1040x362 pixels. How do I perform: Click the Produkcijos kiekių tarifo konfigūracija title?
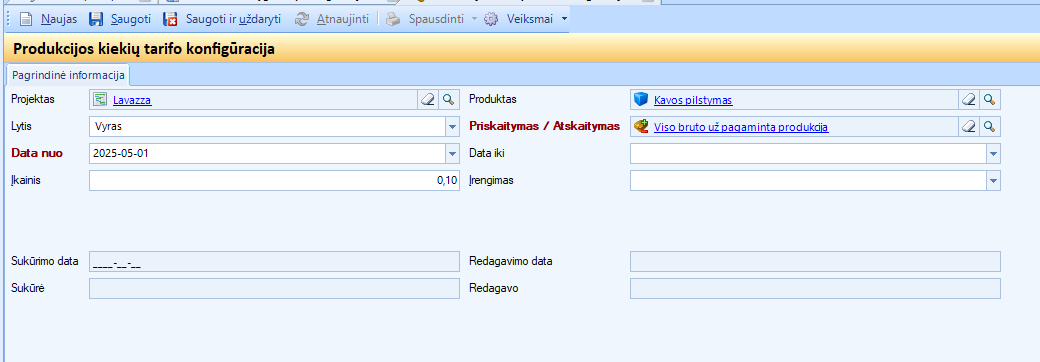click(x=144, y=49)
